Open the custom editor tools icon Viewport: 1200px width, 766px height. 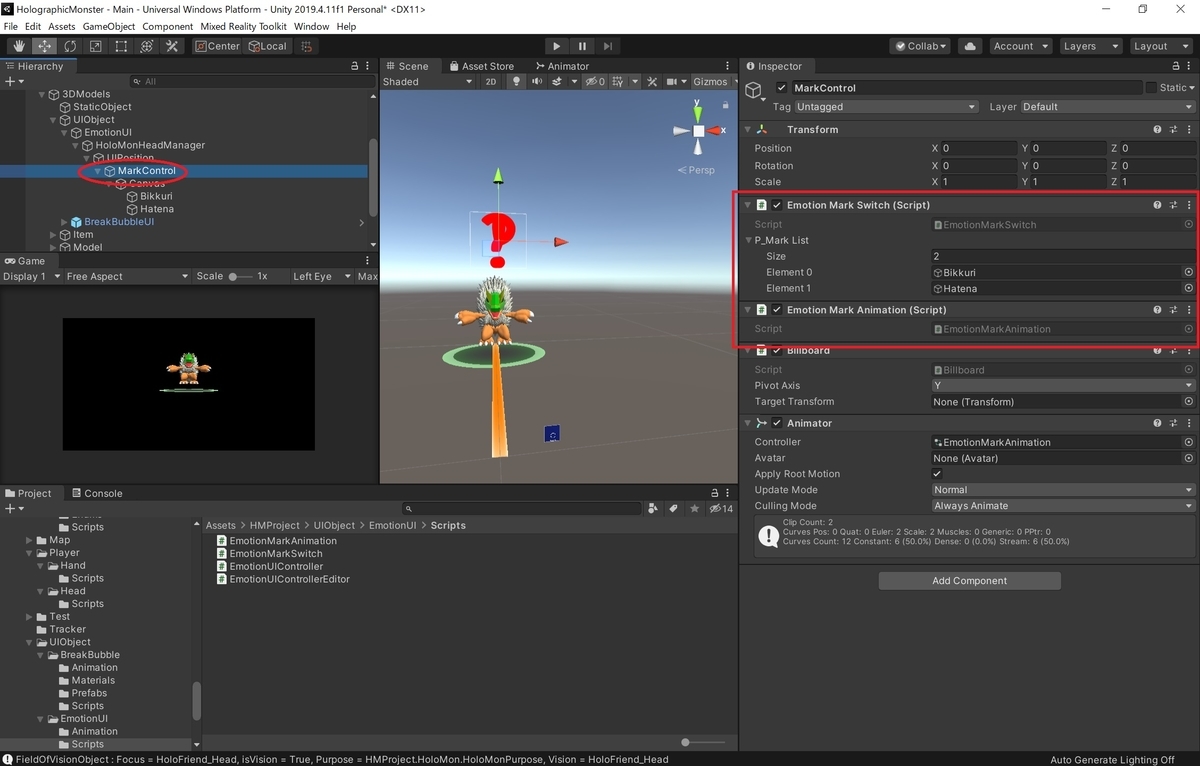pos(172,46)
